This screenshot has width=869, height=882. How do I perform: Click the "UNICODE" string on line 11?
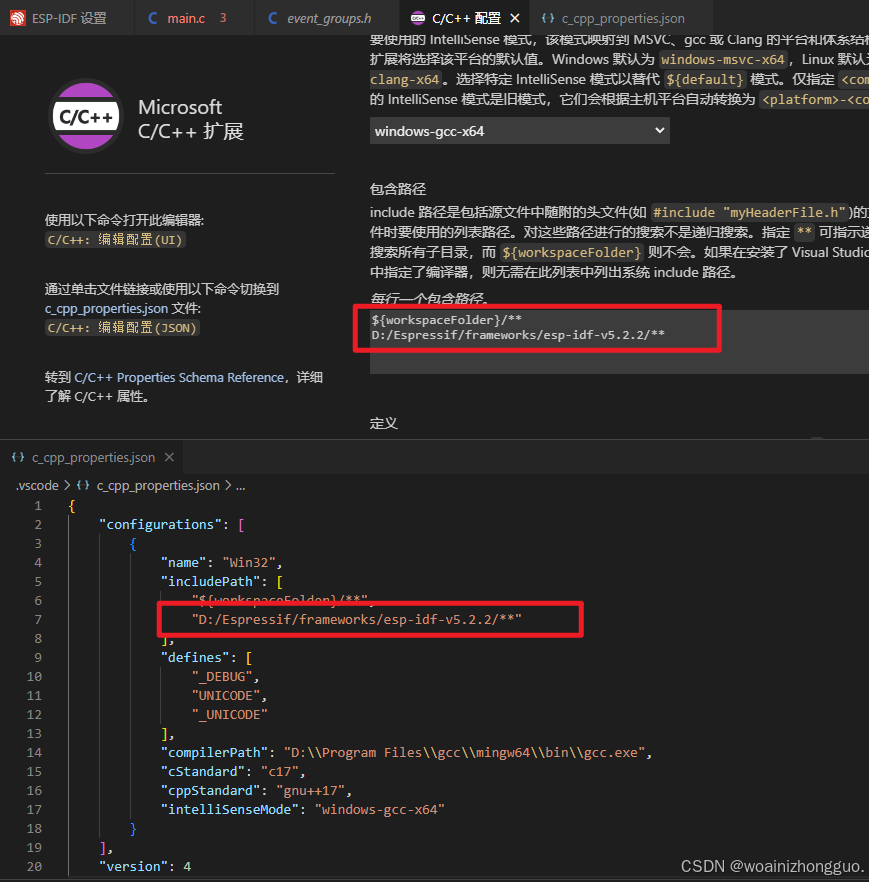(226, 695)
